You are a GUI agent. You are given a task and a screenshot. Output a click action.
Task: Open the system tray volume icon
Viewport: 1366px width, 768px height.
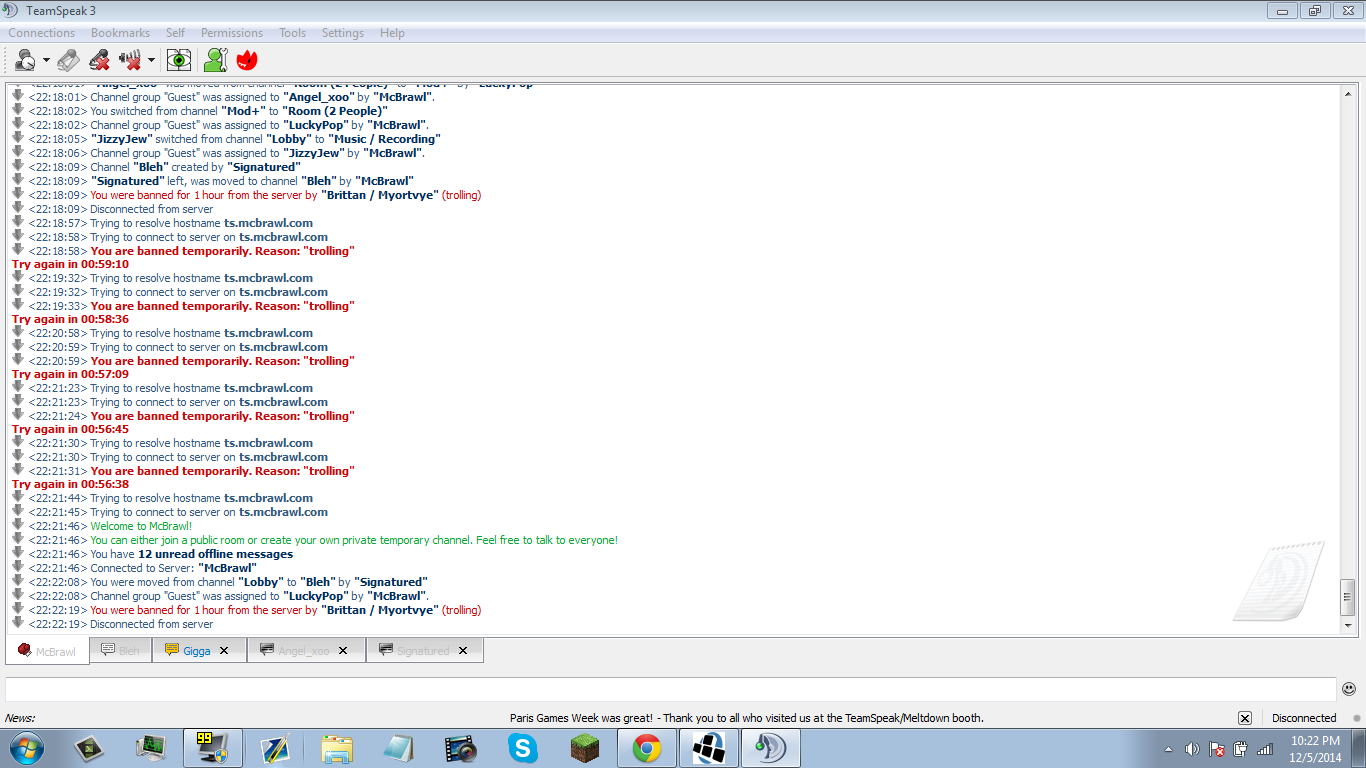pyautogui.click(x=1192, y=749)
